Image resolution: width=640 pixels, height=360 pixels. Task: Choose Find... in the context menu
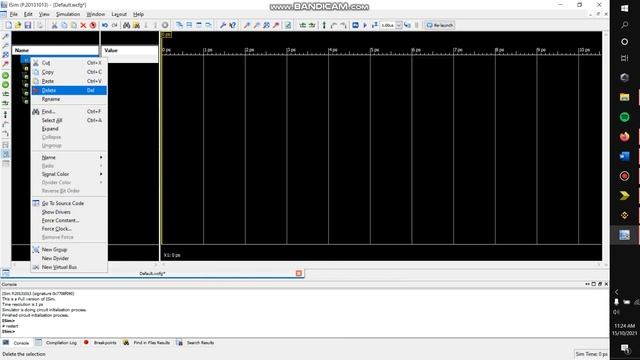pos(69,111)
